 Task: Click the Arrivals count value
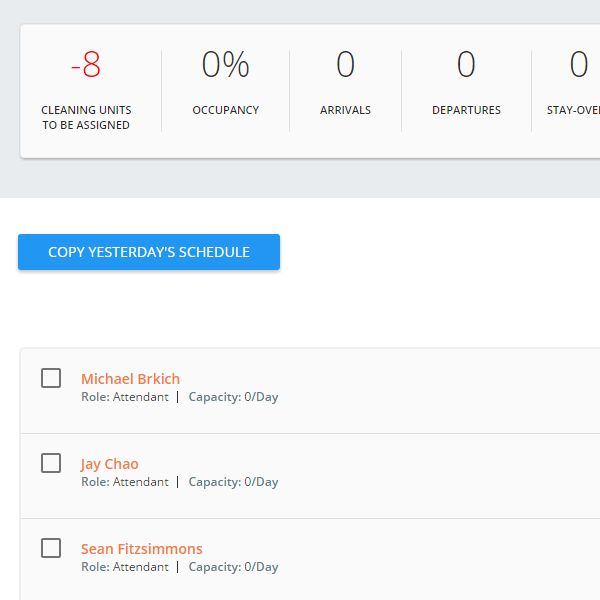pyautogui.click(x=346, y=64)
